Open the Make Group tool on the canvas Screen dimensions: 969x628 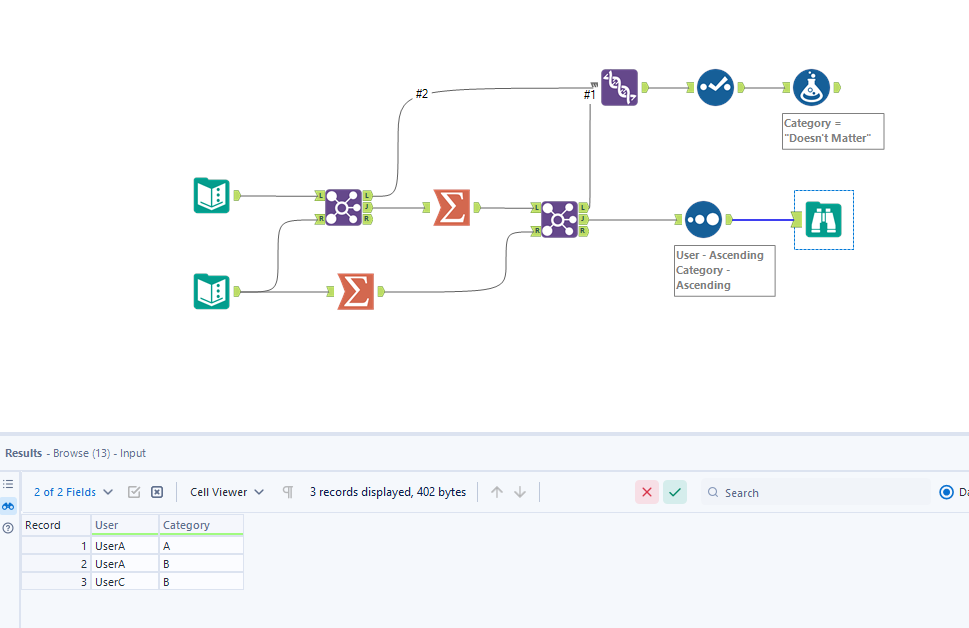[x=618, y=87]
